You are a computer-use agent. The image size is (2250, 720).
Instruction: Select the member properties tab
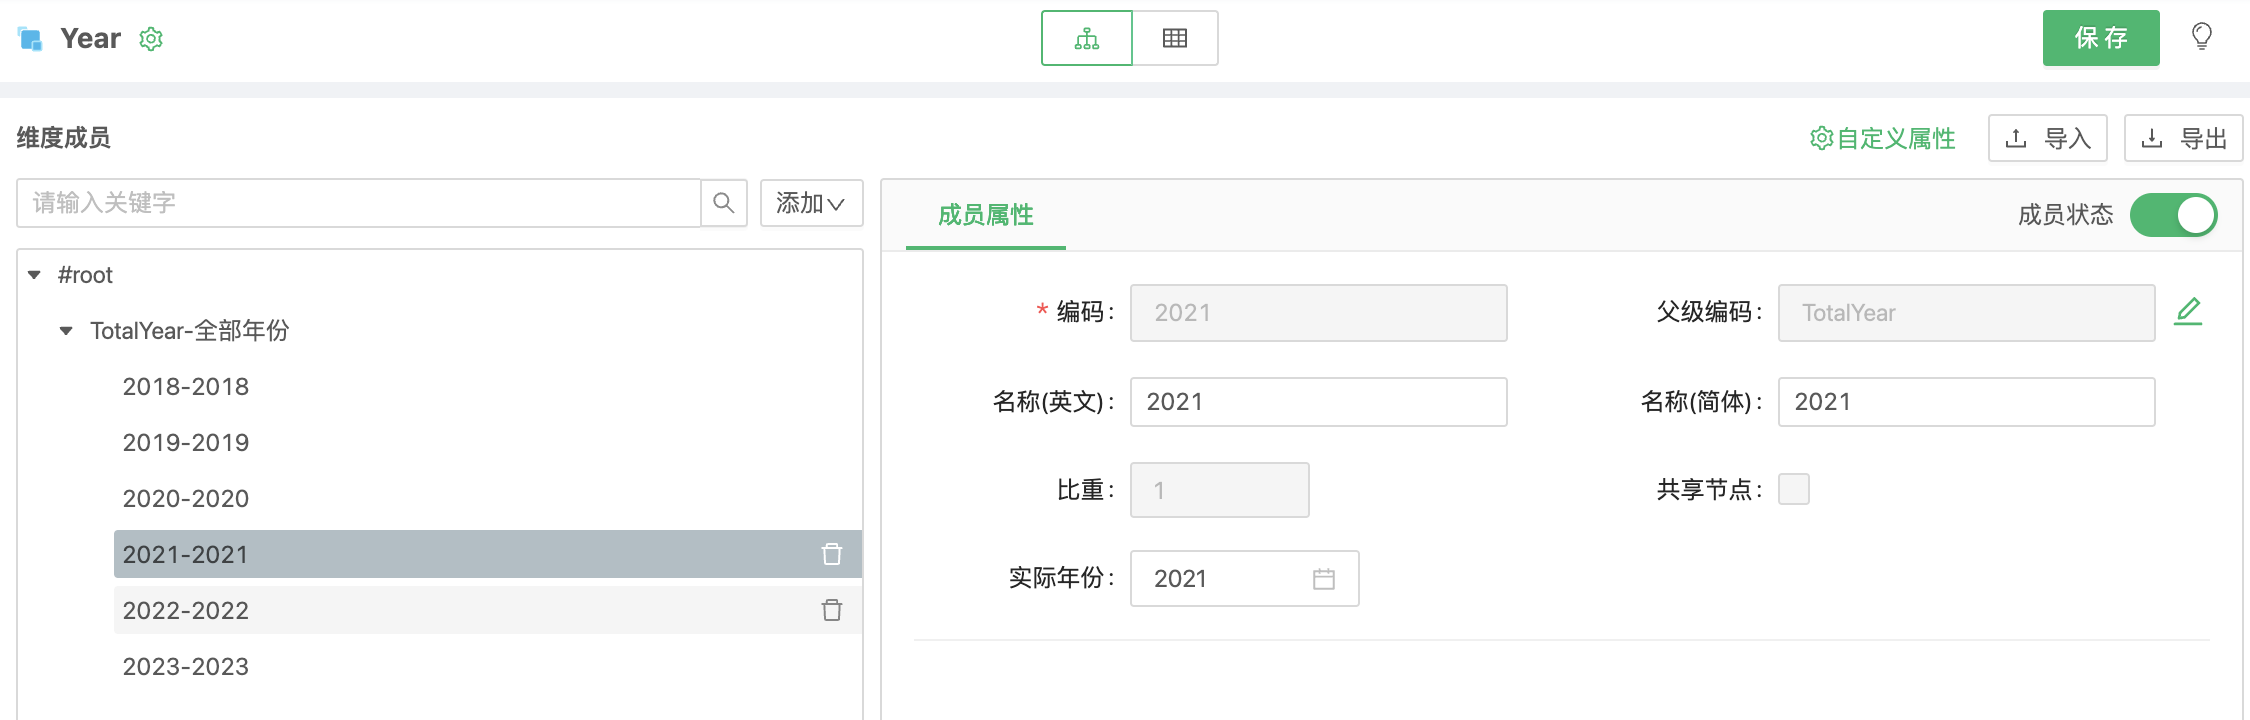pyautogui.click(x=985, y=215)
